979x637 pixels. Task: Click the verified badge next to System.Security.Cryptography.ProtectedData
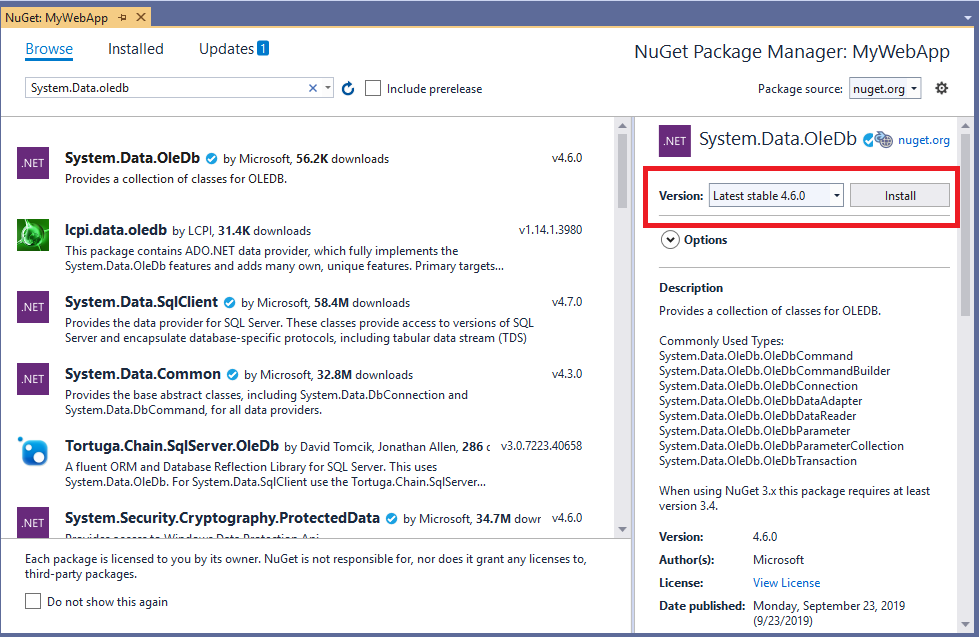[x=391, y=518]
